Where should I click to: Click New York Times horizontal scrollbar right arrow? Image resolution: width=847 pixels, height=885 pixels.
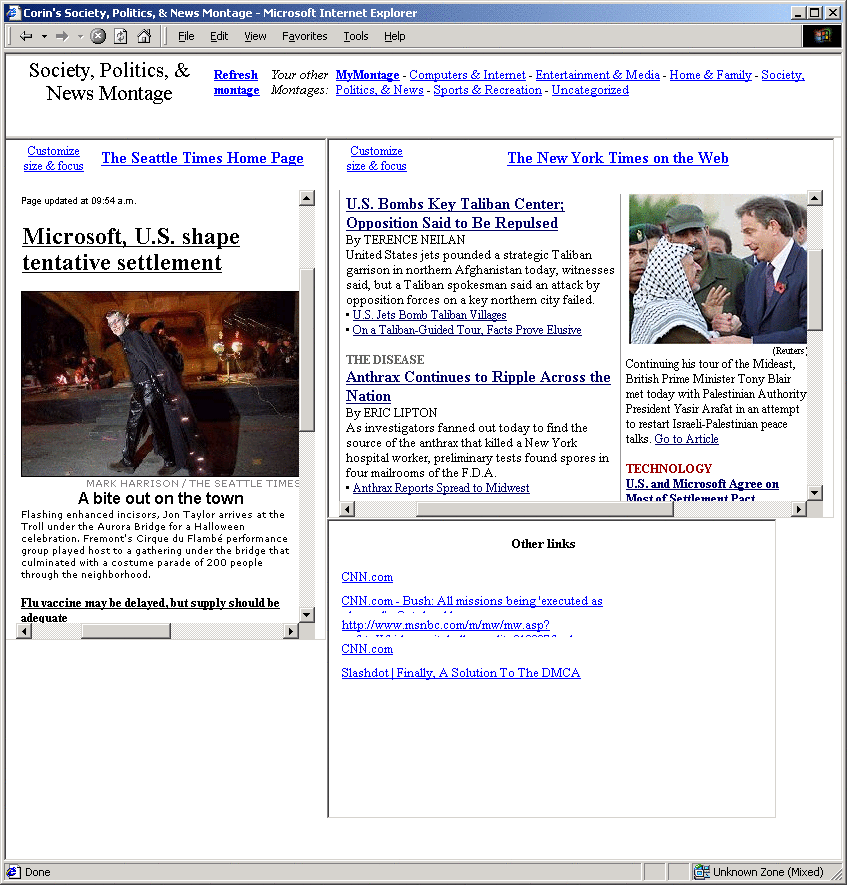point(798,509)
